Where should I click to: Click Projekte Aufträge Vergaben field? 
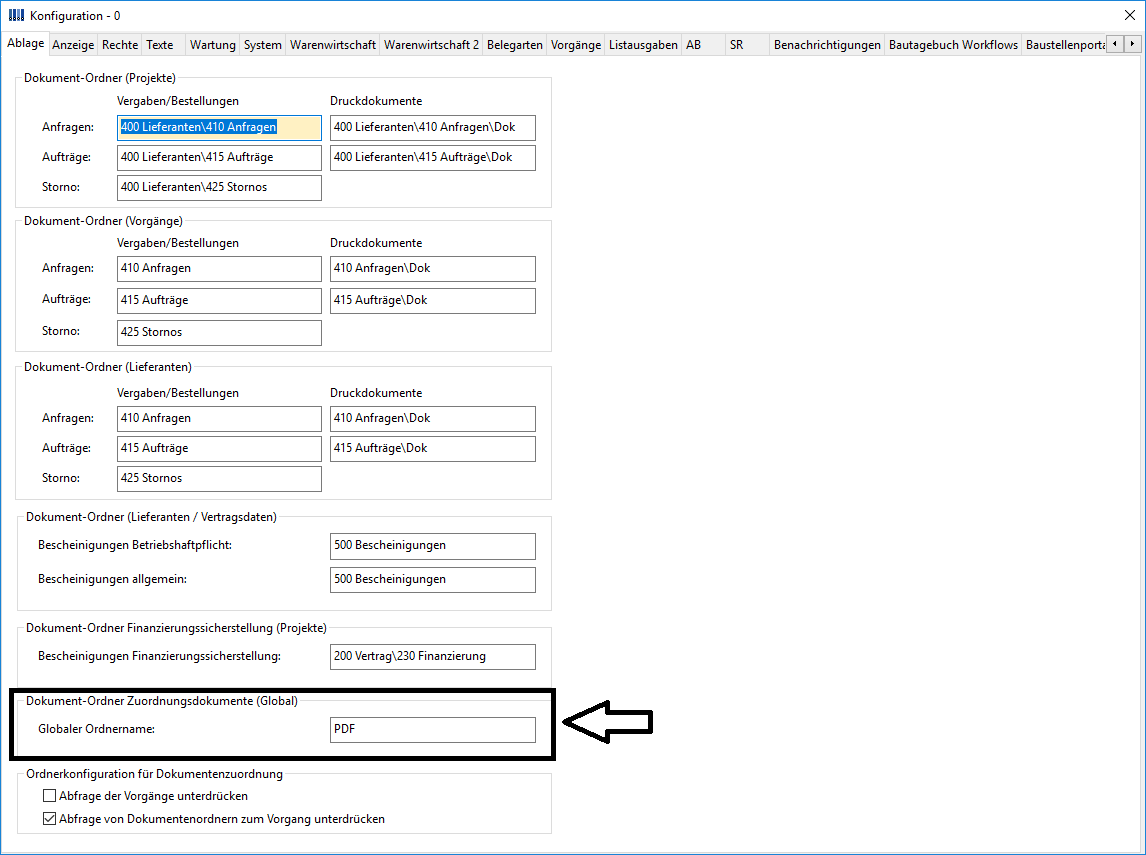(219, 158)
